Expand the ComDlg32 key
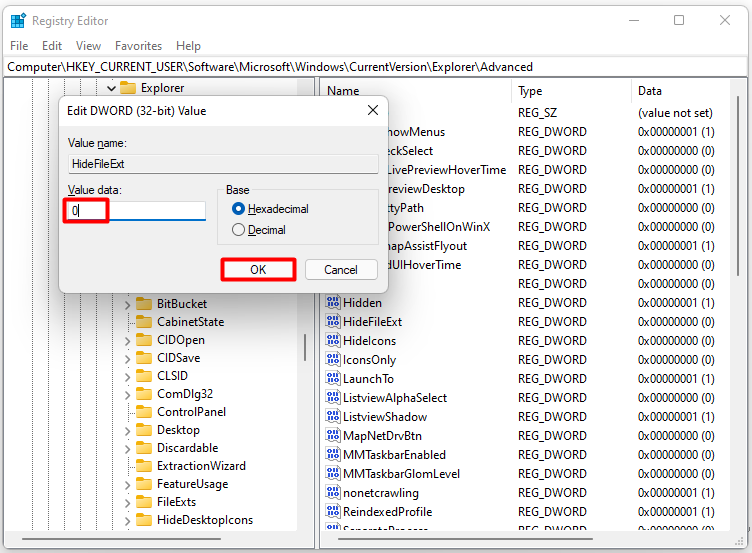The height and width of the screenshot is (553, 752). click(x=128, y=395)
